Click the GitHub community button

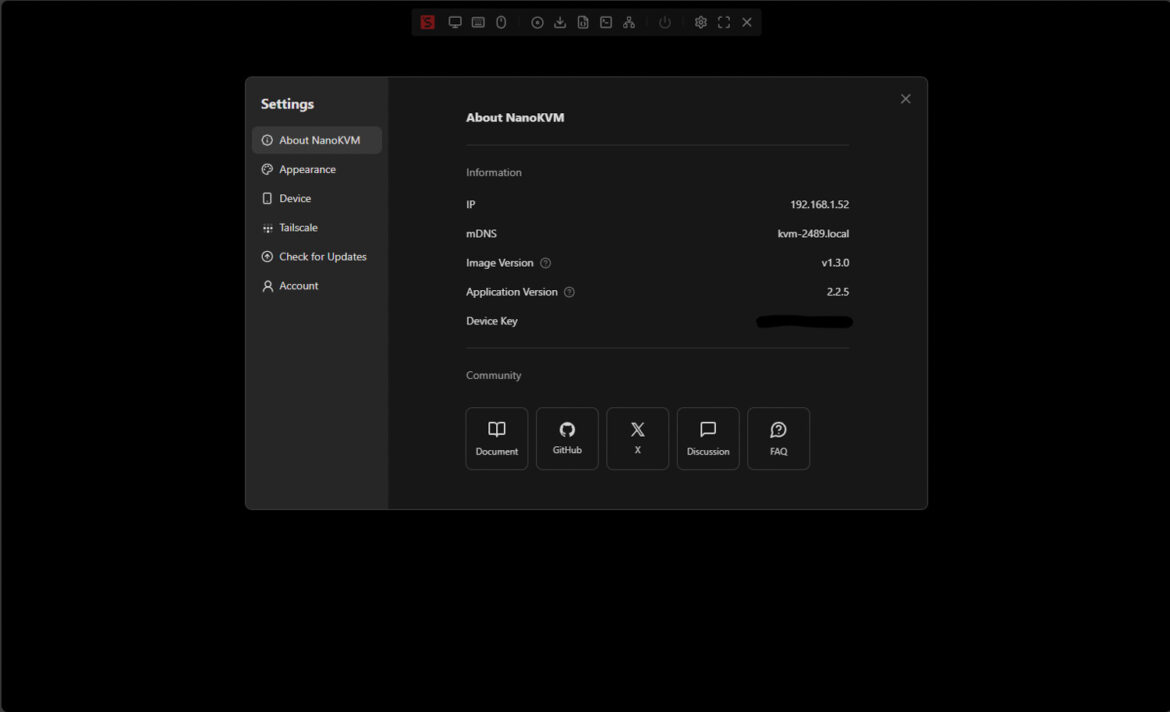567,438
